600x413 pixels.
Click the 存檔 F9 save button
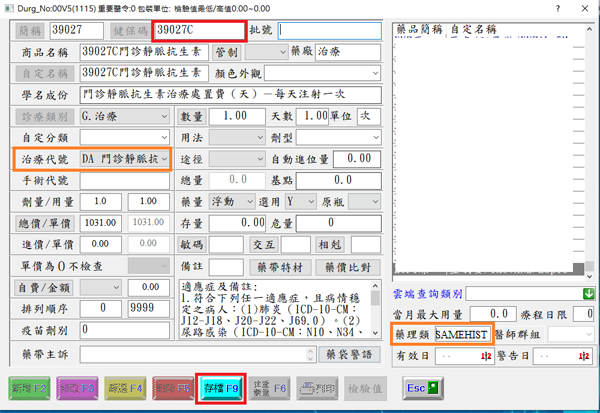pyautogui.click(x=218, y=388)
